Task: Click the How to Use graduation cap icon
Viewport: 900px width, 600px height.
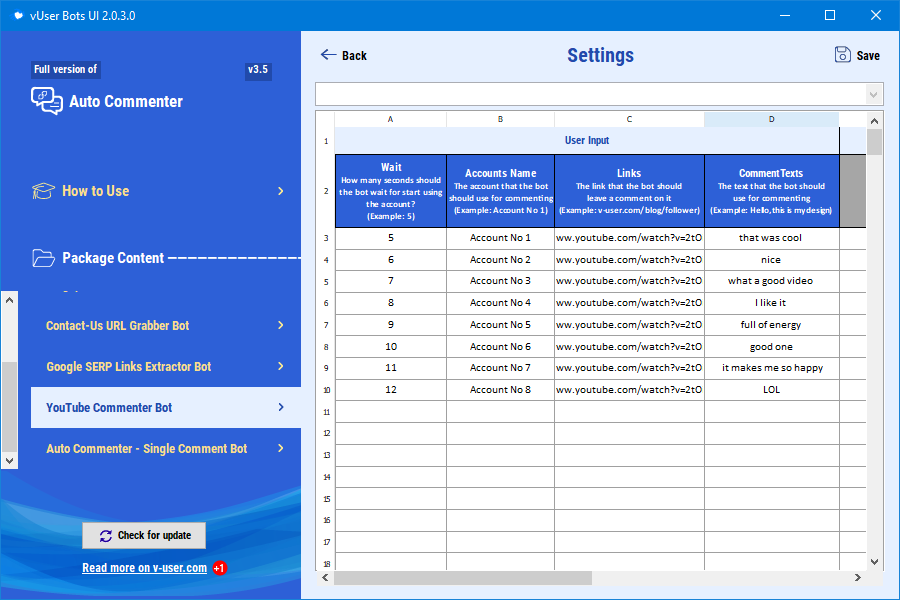Action: [x=43, y=191]
